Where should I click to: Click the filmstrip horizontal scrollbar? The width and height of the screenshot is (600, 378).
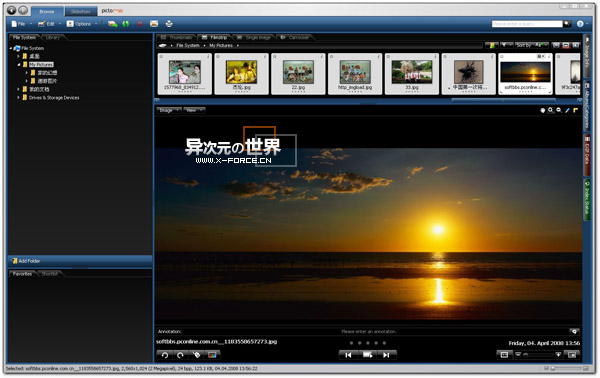click(504, 100)
